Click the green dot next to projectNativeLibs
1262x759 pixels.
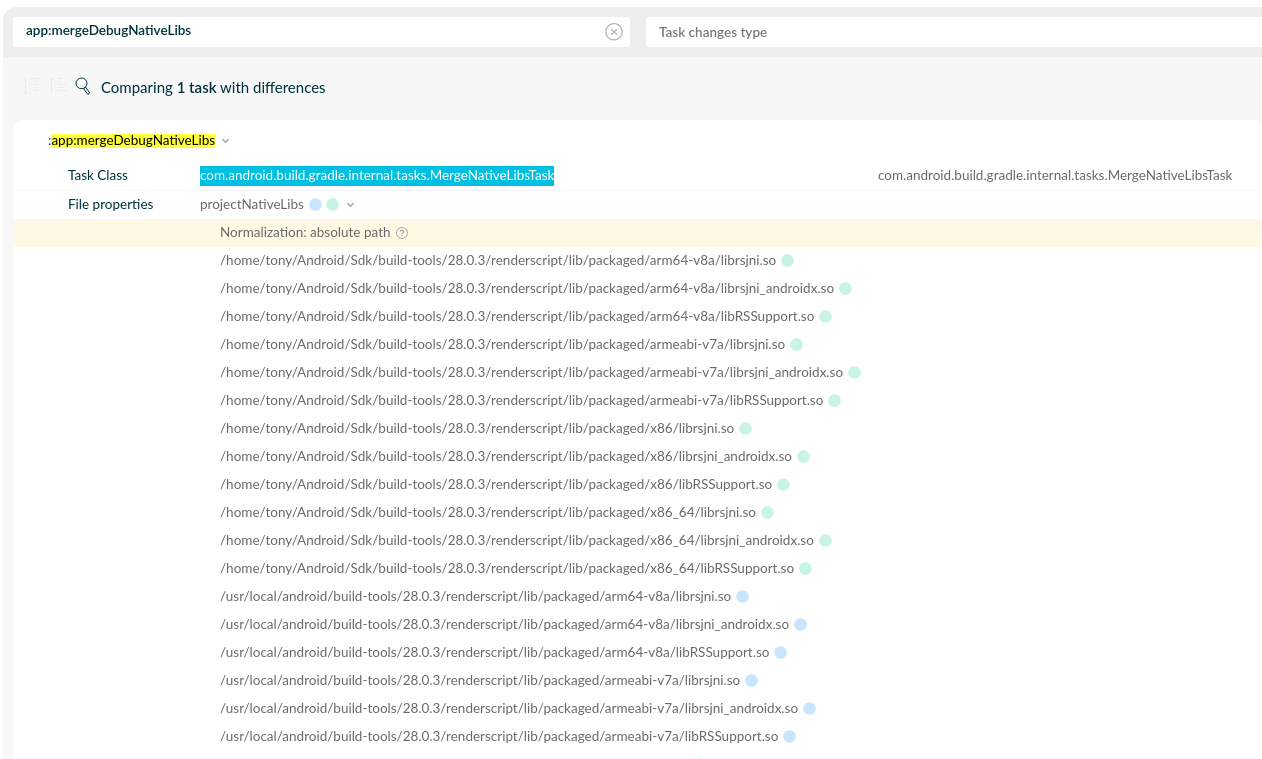pos(332,205)
